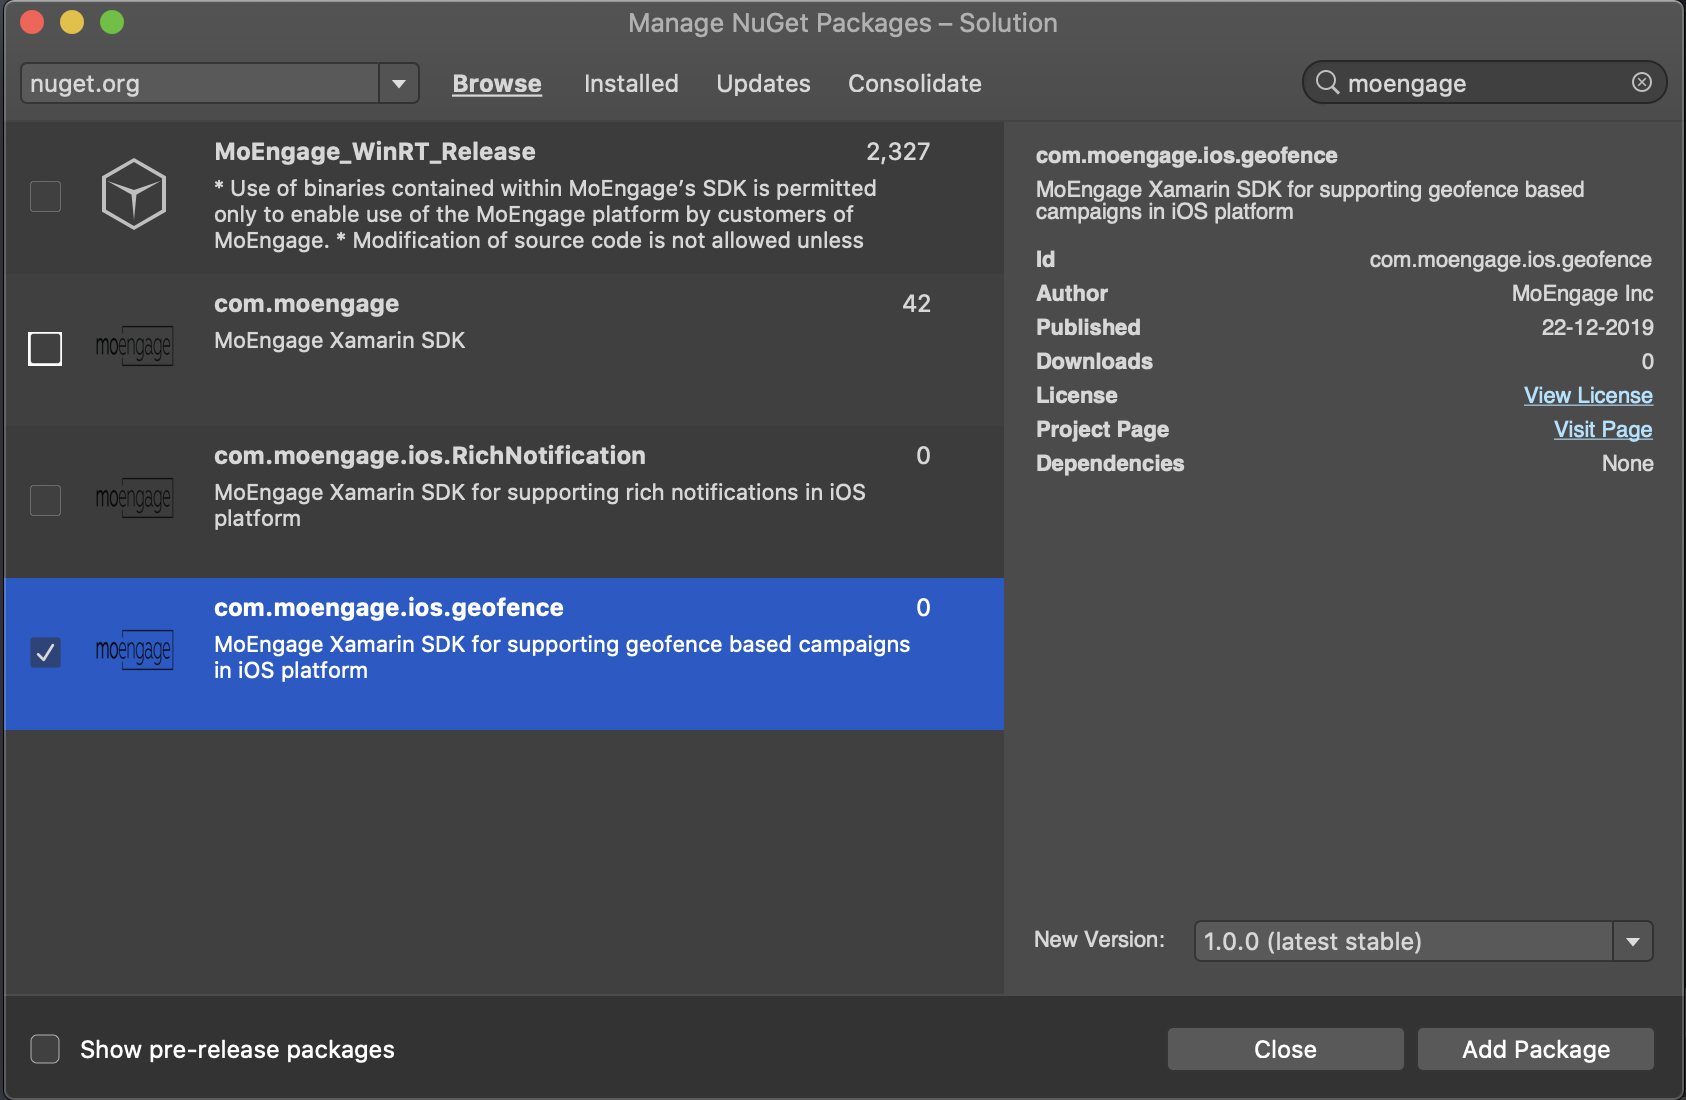
Task: Uncheck the com.moengage.ios.geofence checkbox
Action: 45,652
